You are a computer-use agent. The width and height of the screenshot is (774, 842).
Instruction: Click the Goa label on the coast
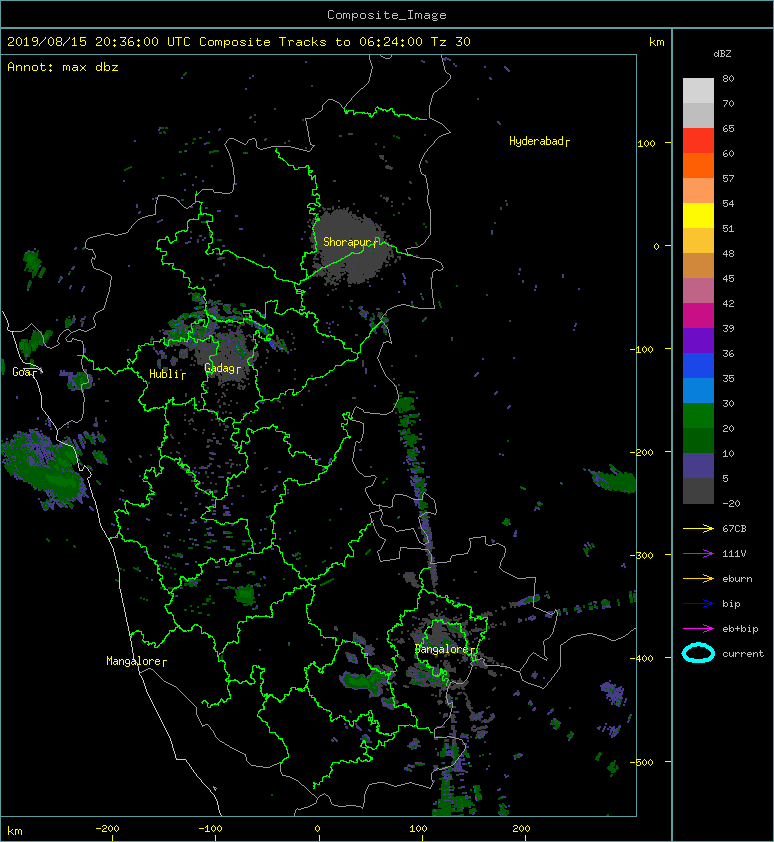25,372
